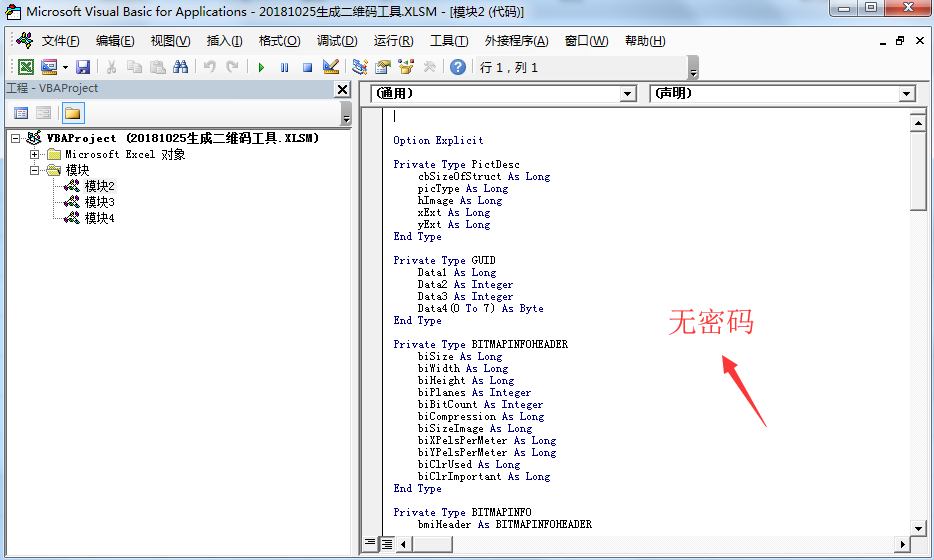Open Visual Basic Help question mark icon
The height and width of the screenshot is (560, 934).
coord(457,67)
